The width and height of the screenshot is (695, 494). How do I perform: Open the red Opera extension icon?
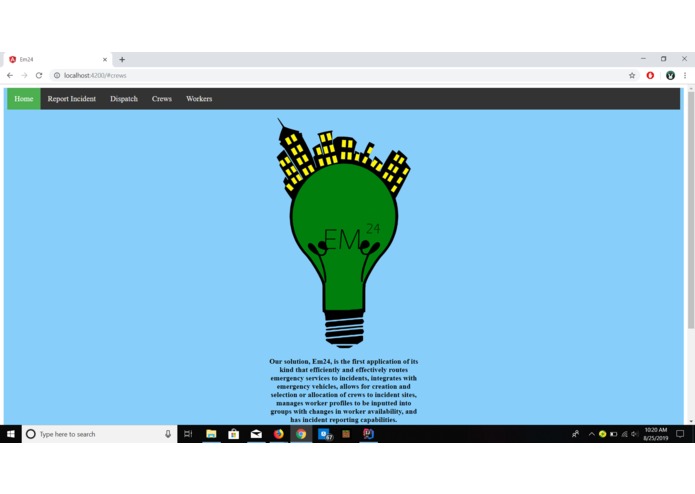pyautogui.click(x=650, y=75)
